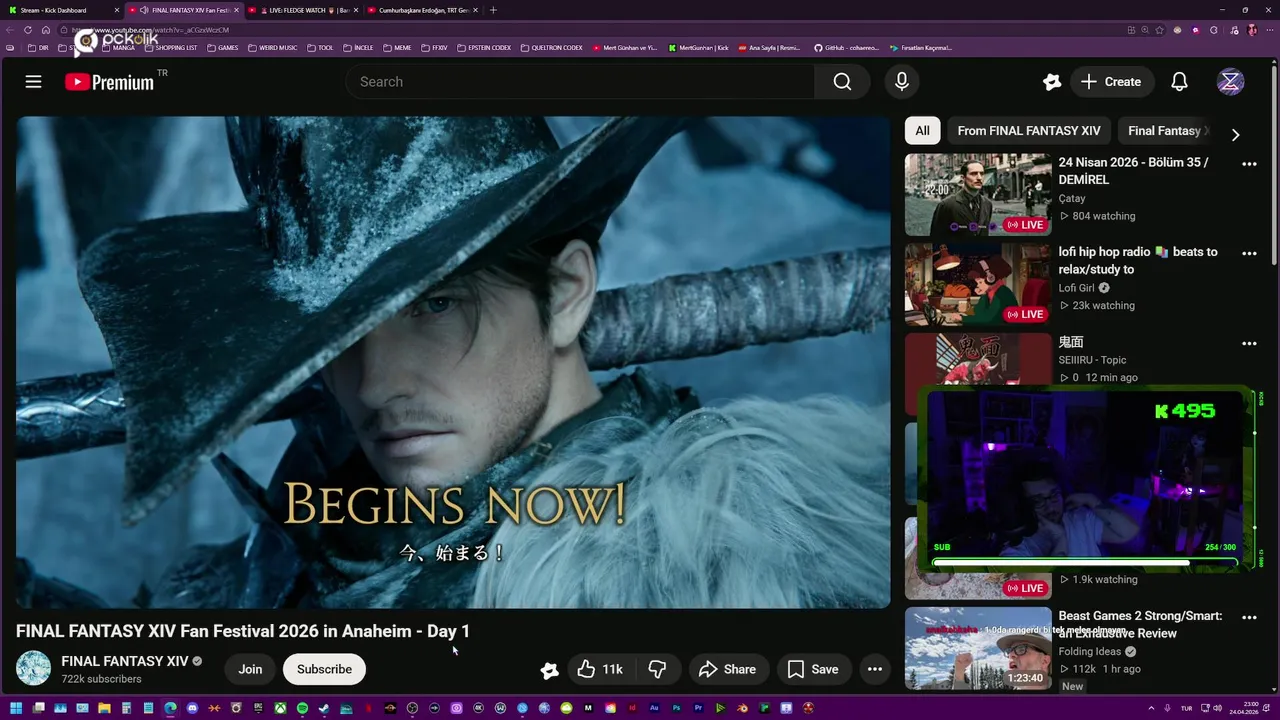
Task: Click the Create button
Action: tap(1111, 82)
